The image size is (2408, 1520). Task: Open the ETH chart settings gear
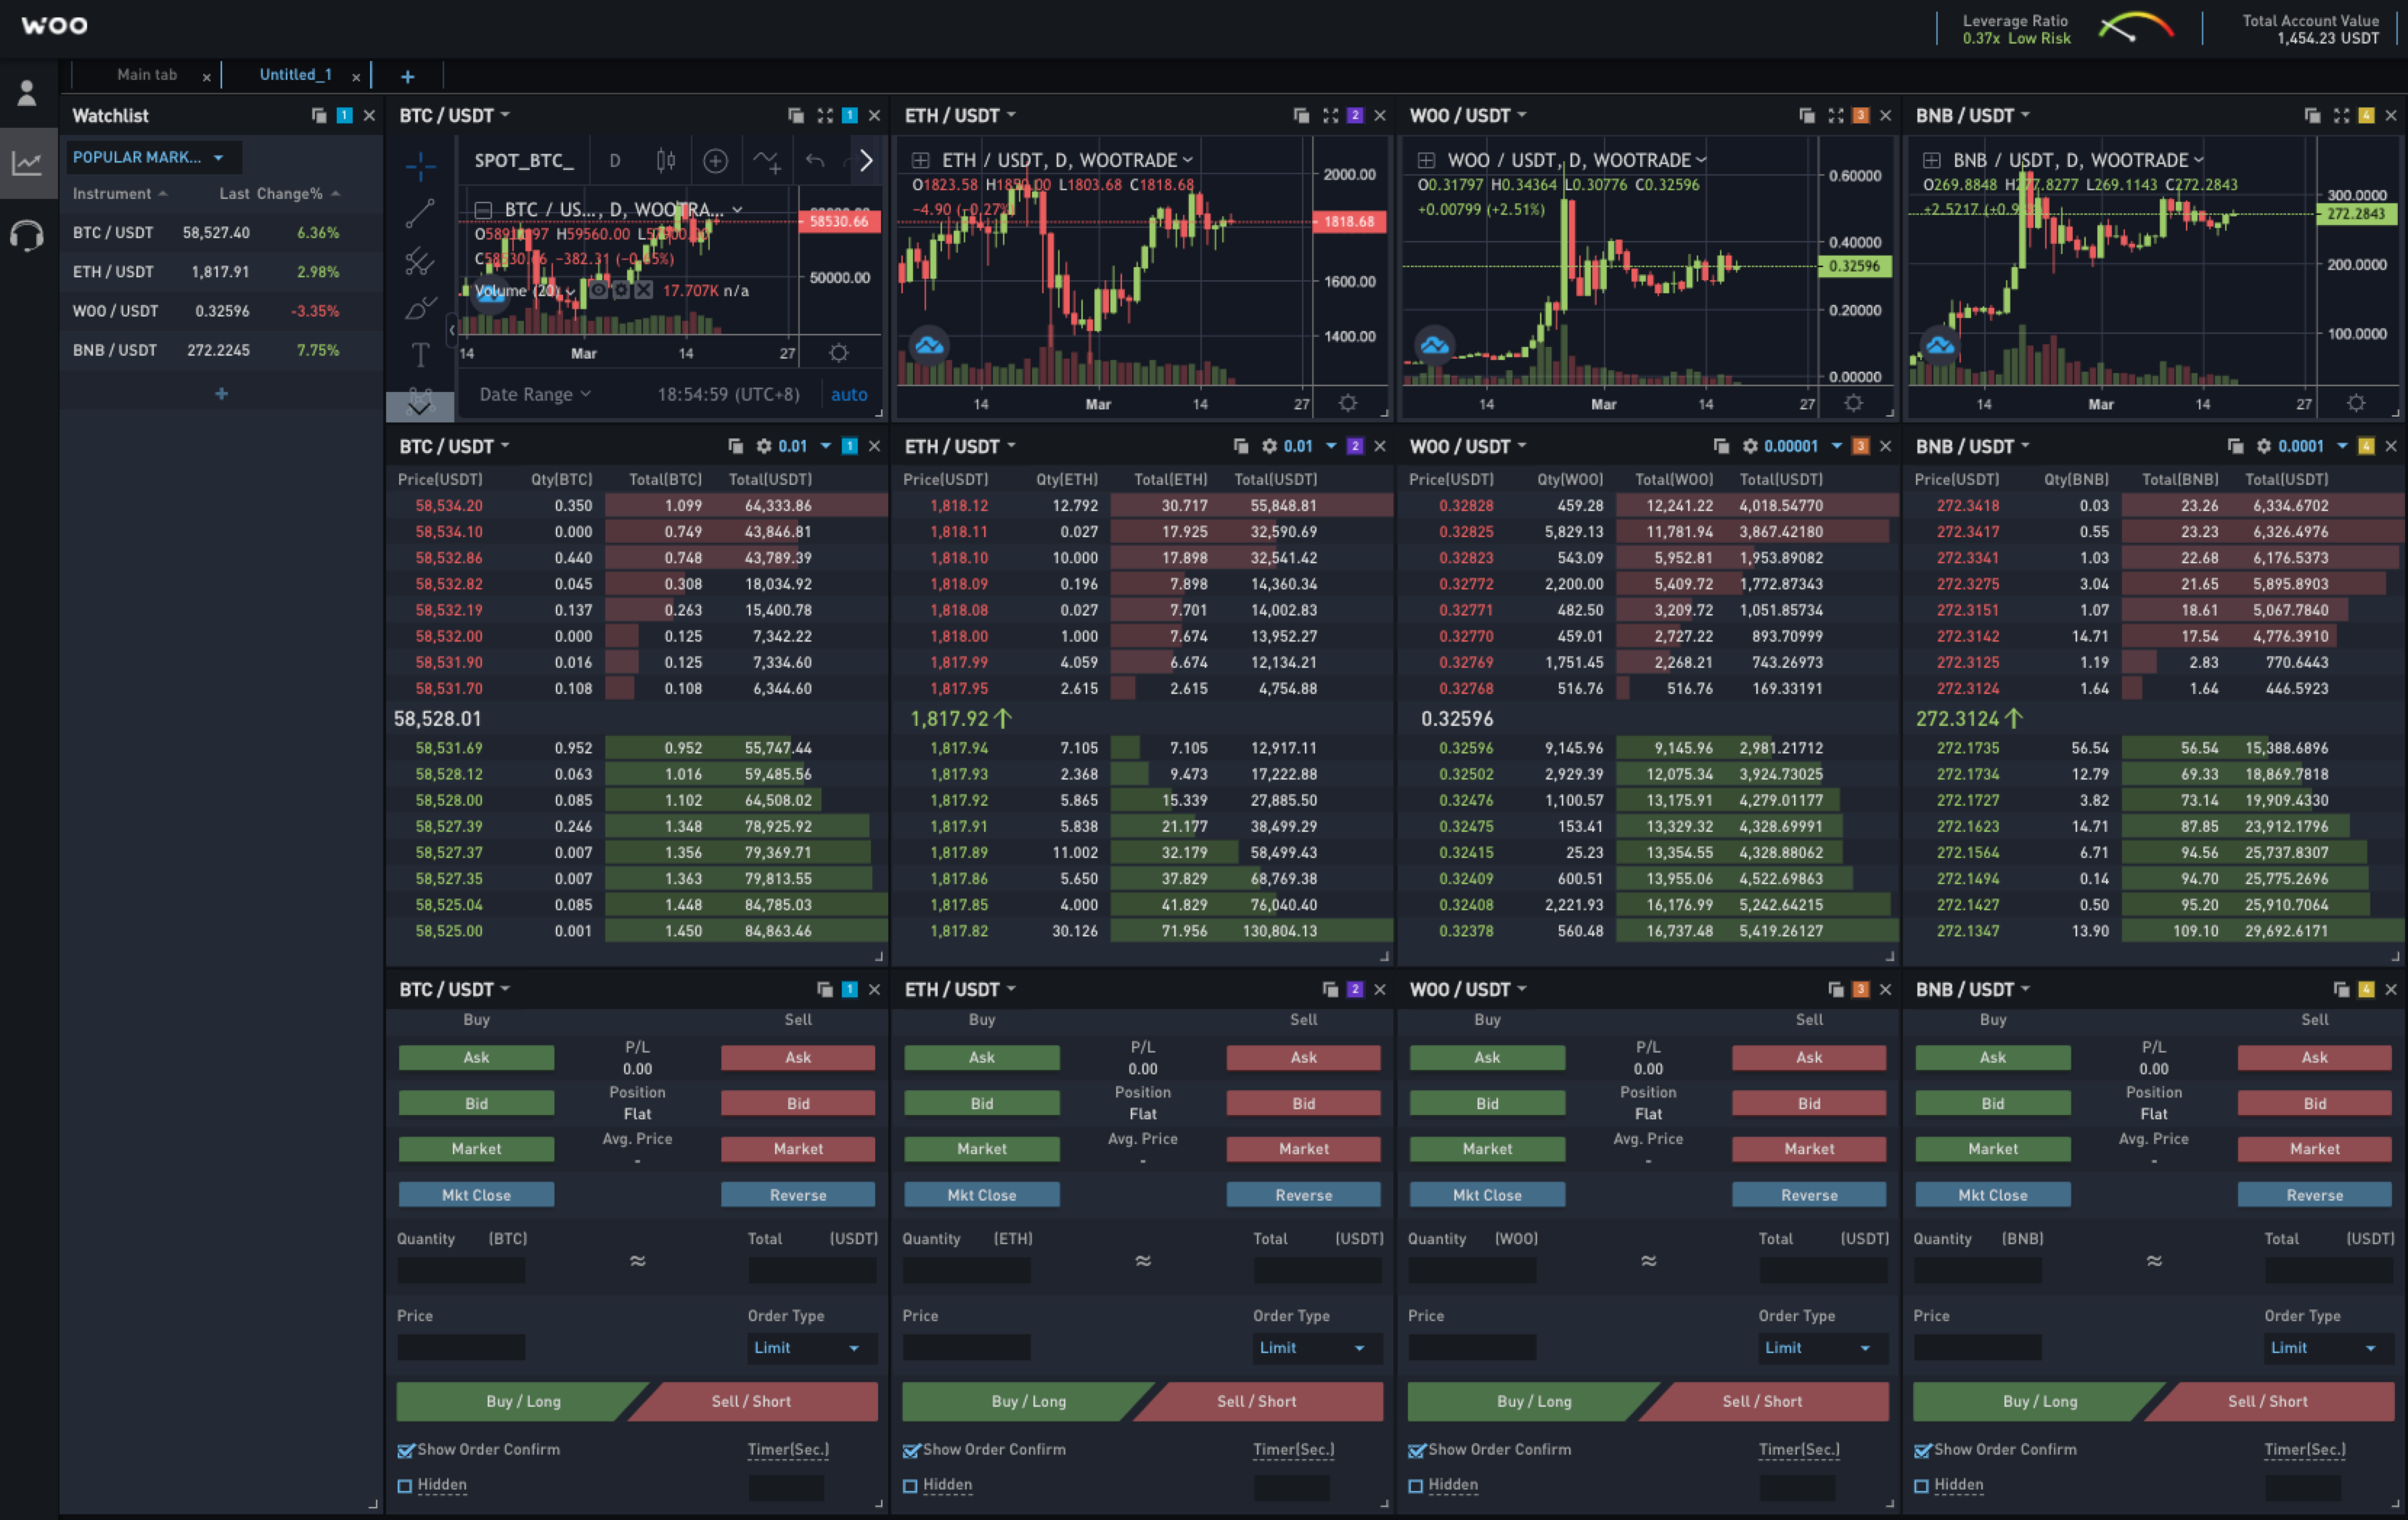1348,403
